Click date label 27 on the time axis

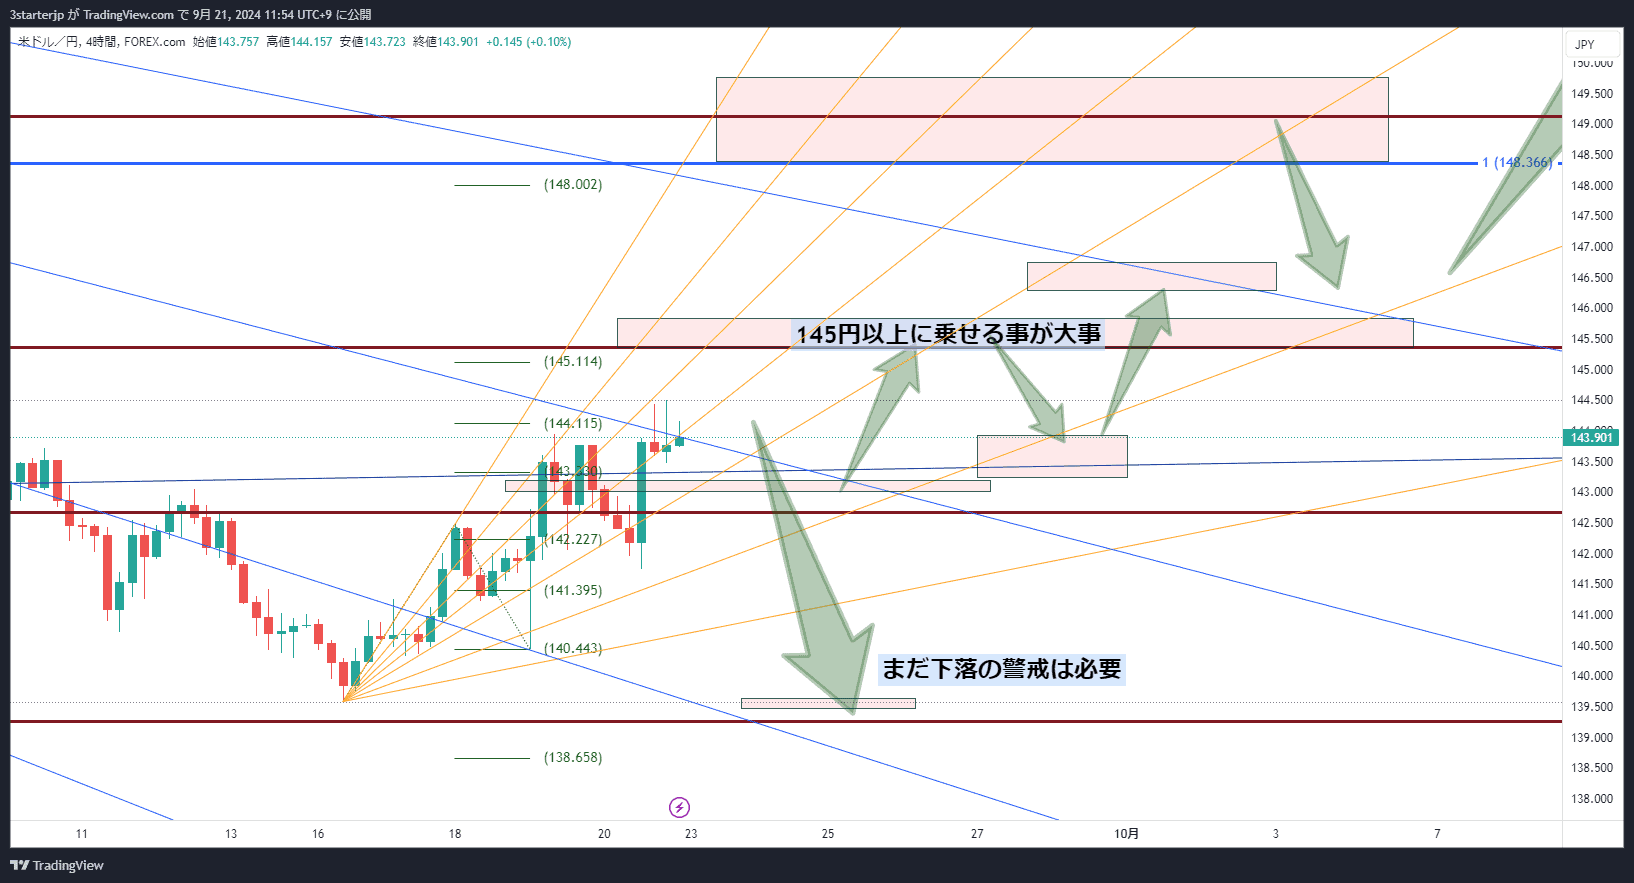tap(977, 834)
